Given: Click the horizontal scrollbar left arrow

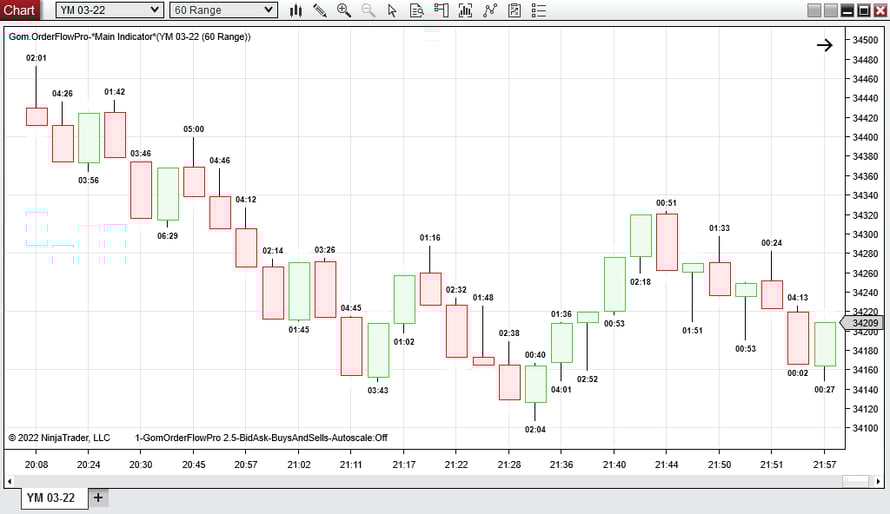Looking at the screenshot, I should [x=10, y=482].
